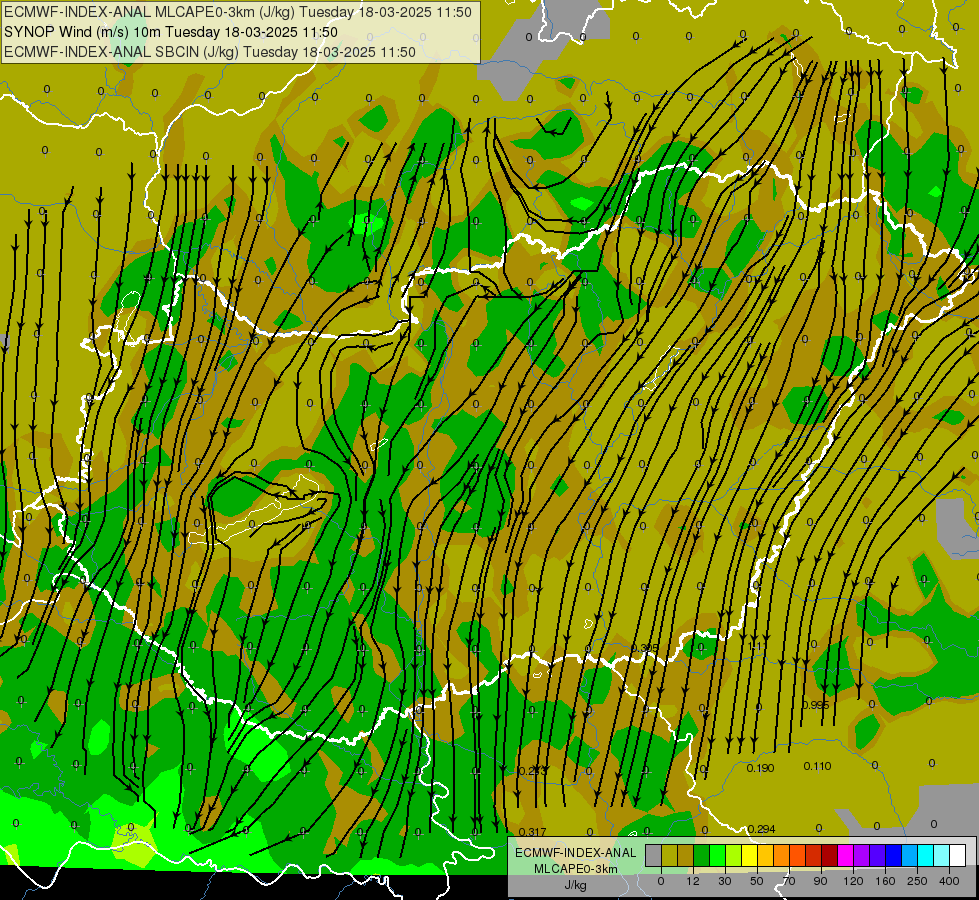Click the 160 tick label on the legend scale
Viewport: 979px width, 900px height.
[x=885, y=881]
